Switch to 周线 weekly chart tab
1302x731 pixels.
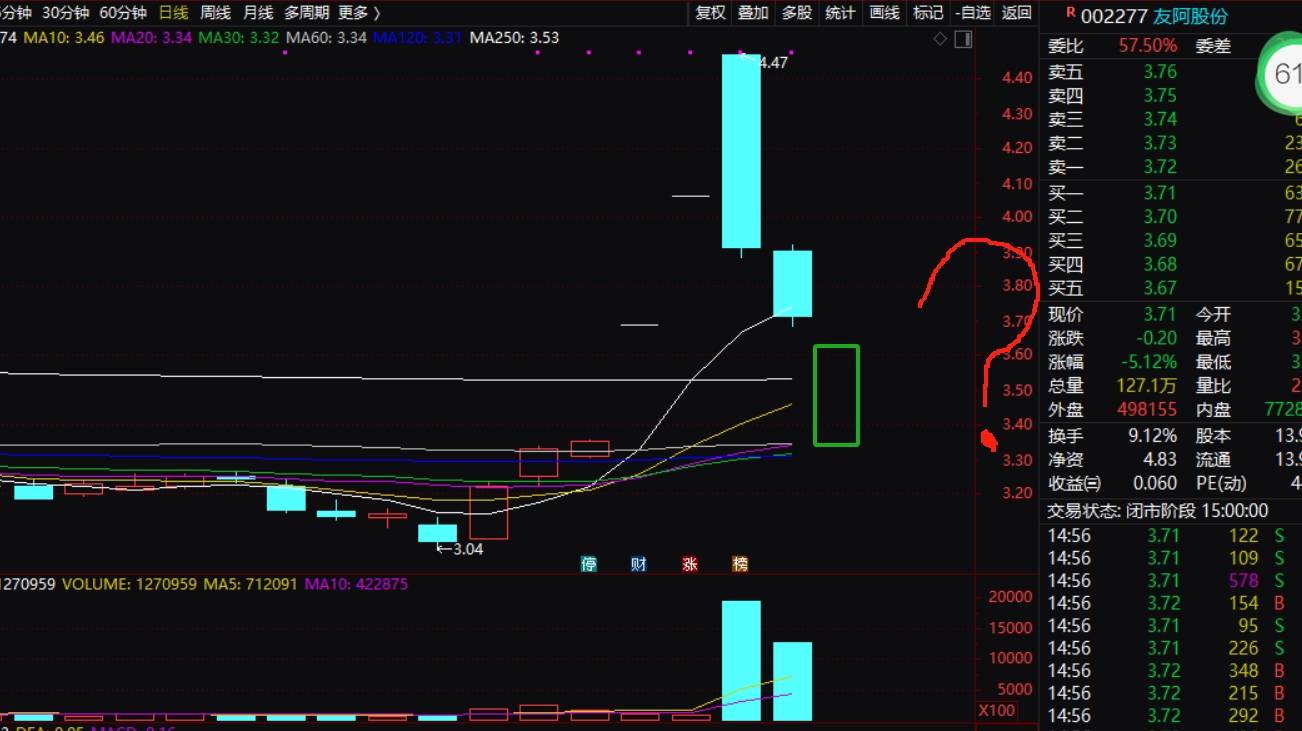(x=215, y=13)
